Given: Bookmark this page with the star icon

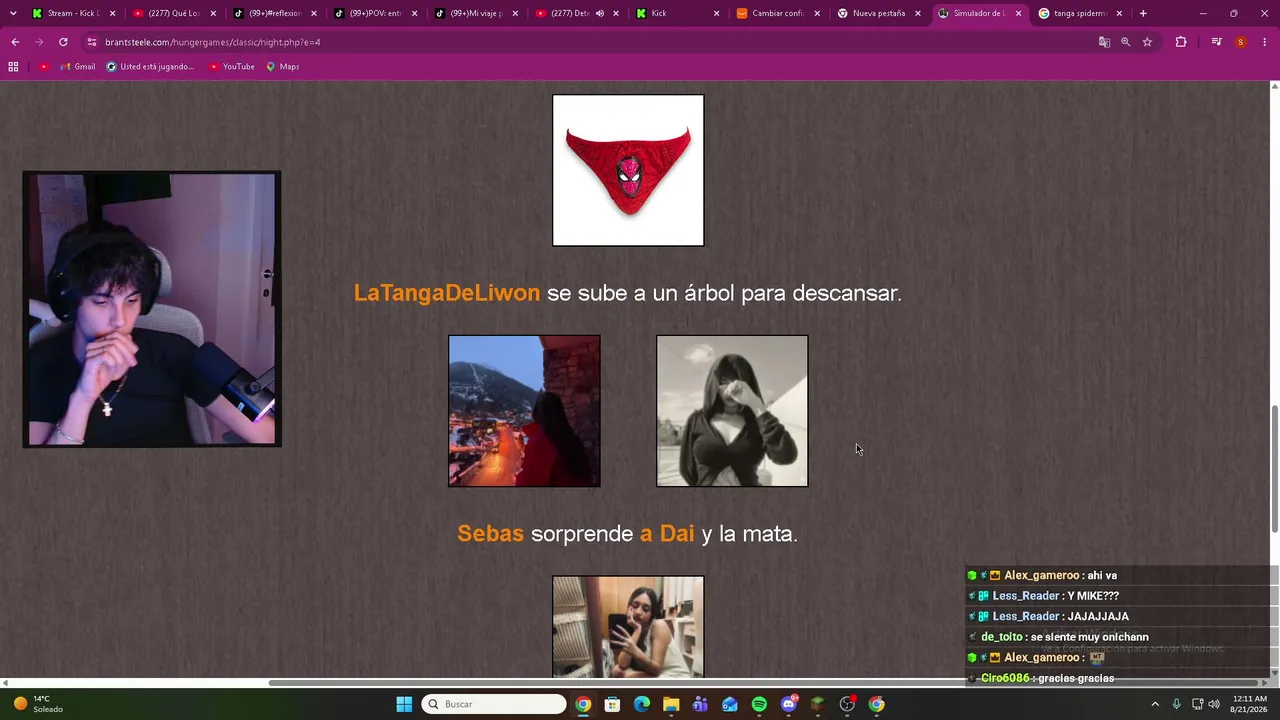Looking at the screenshot, I should pyautogui.click(x=1147, y=42).
